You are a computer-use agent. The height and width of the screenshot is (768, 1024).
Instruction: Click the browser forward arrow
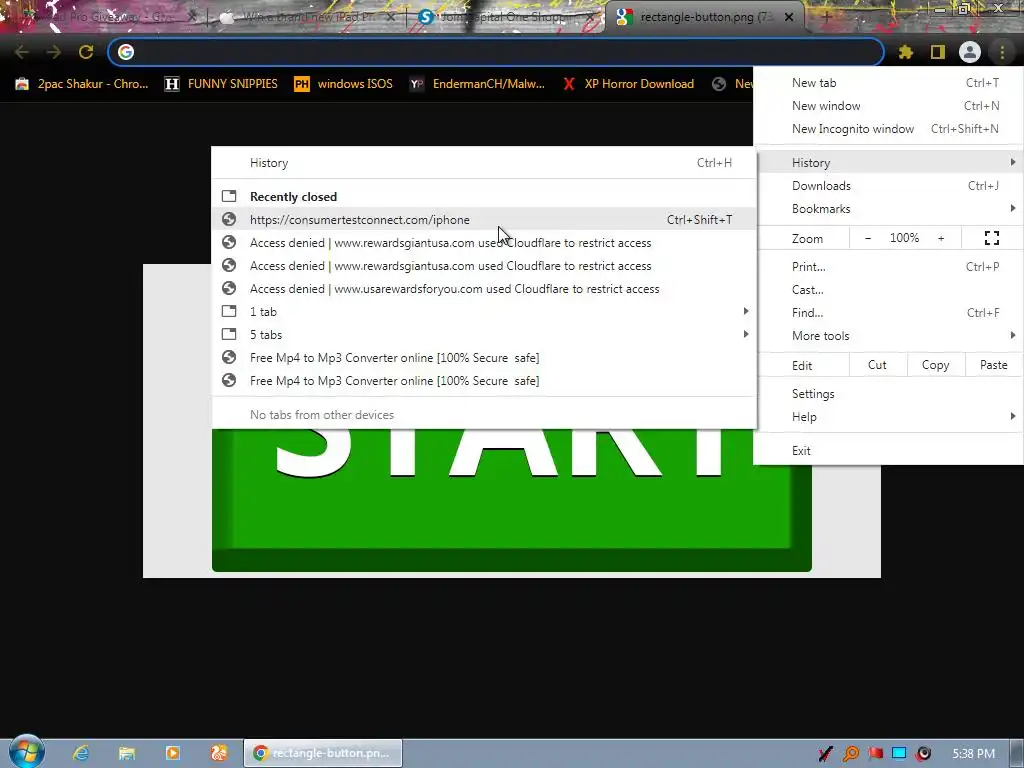tap(54, 52)
